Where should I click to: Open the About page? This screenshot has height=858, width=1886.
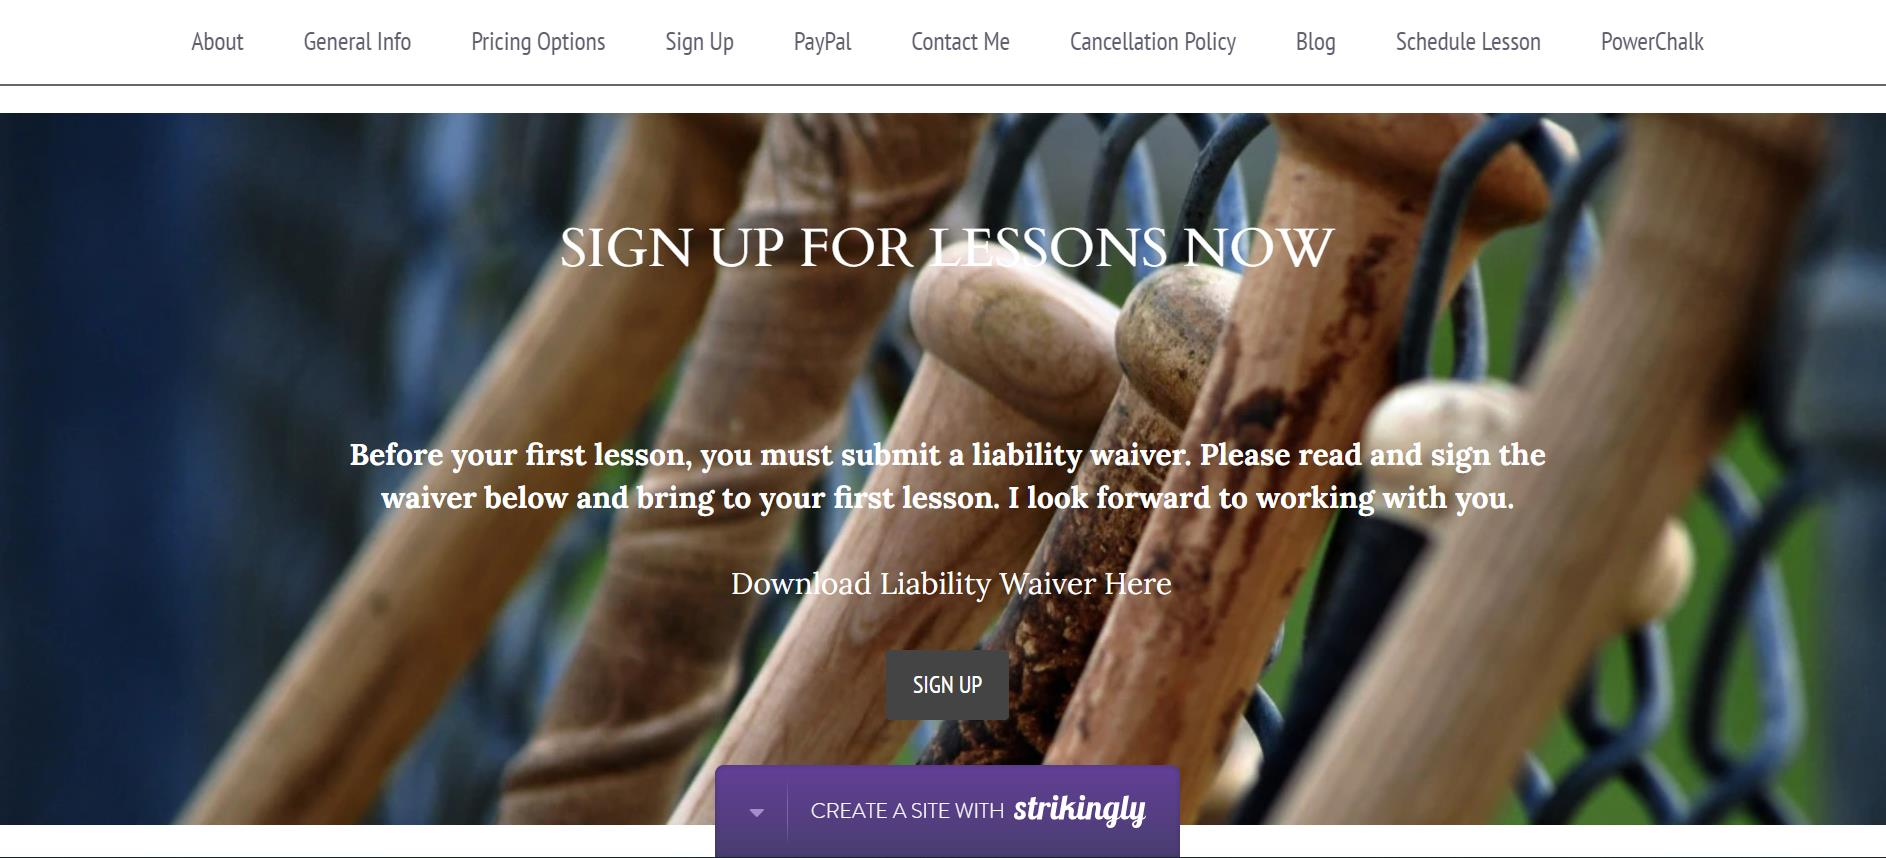point(217,42)
